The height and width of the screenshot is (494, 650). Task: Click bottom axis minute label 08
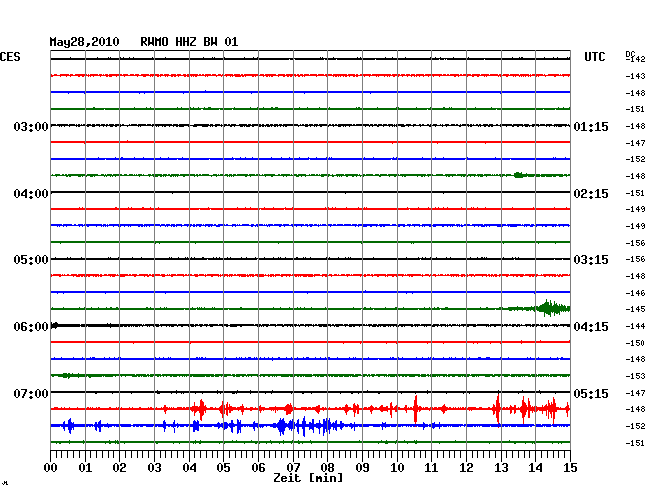(x=327, y=468)
